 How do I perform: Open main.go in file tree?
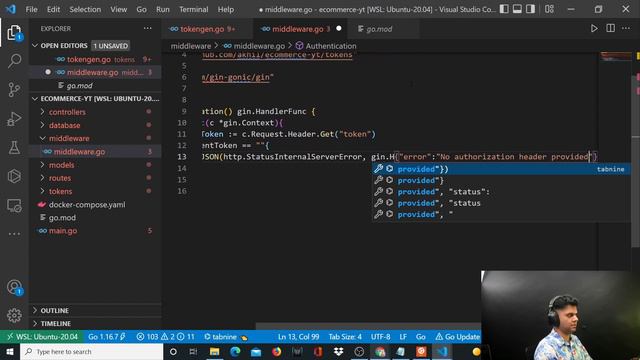click(x=95, y=231)
